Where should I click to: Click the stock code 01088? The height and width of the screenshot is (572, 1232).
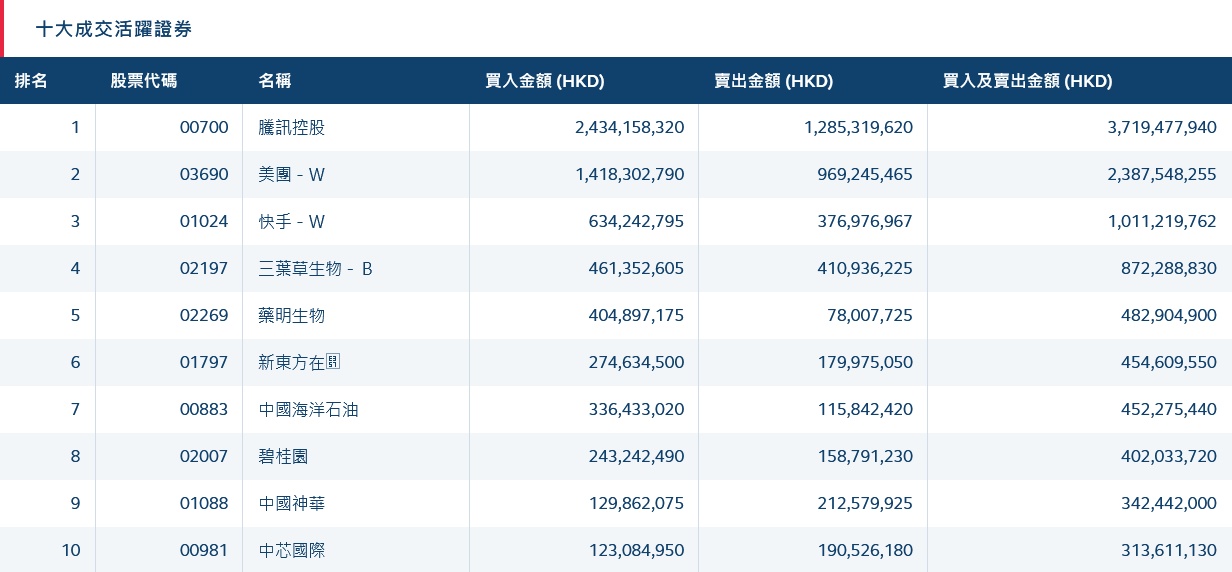204,503
